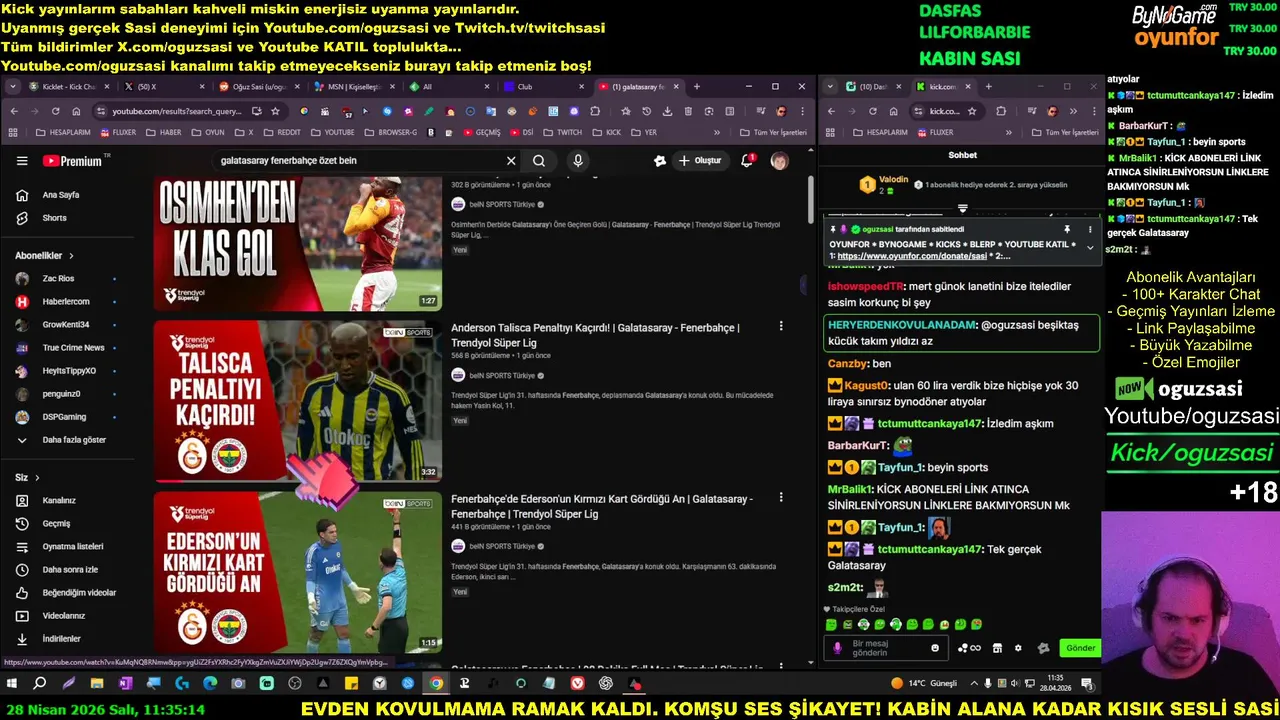Open Talisca Penaltıyı Kaçırdı video thumbnail
The height and width of the screenshot is (720, 1280).
pyautogui.click(x=298, y=401)
